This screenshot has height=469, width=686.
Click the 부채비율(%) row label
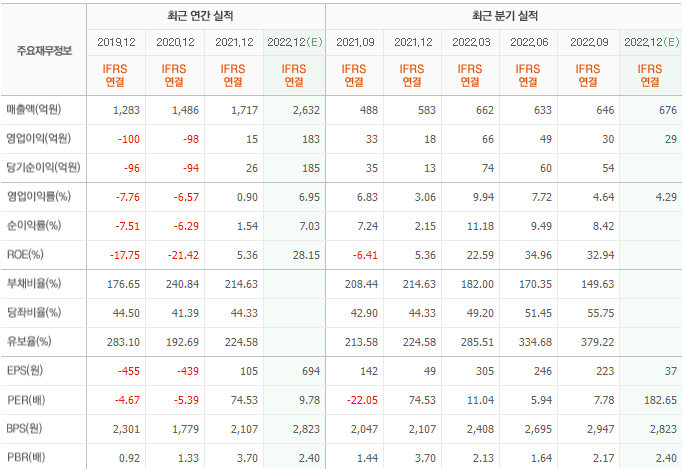(x=34, y=284)
